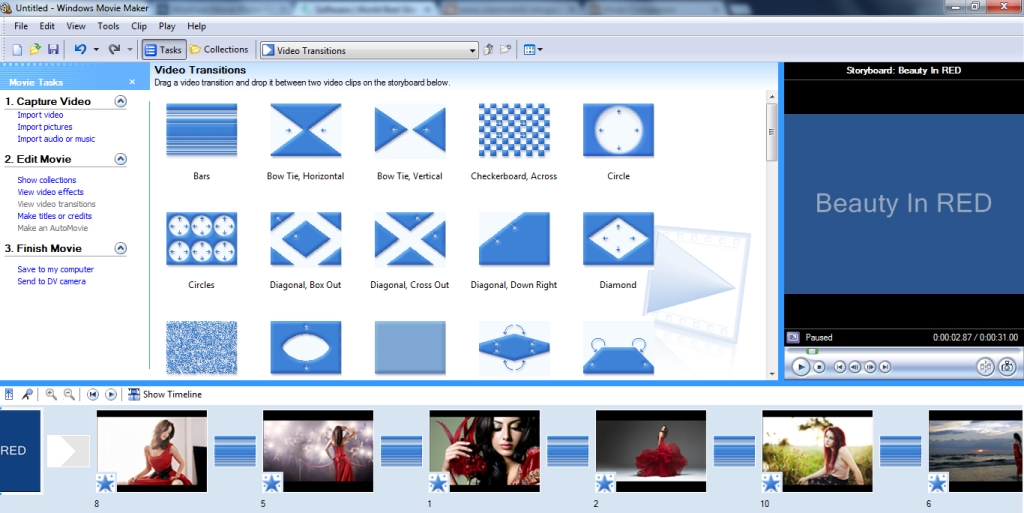
Task: Open the Tools menu
Action: pyautogui.click(x=108, y=26)
